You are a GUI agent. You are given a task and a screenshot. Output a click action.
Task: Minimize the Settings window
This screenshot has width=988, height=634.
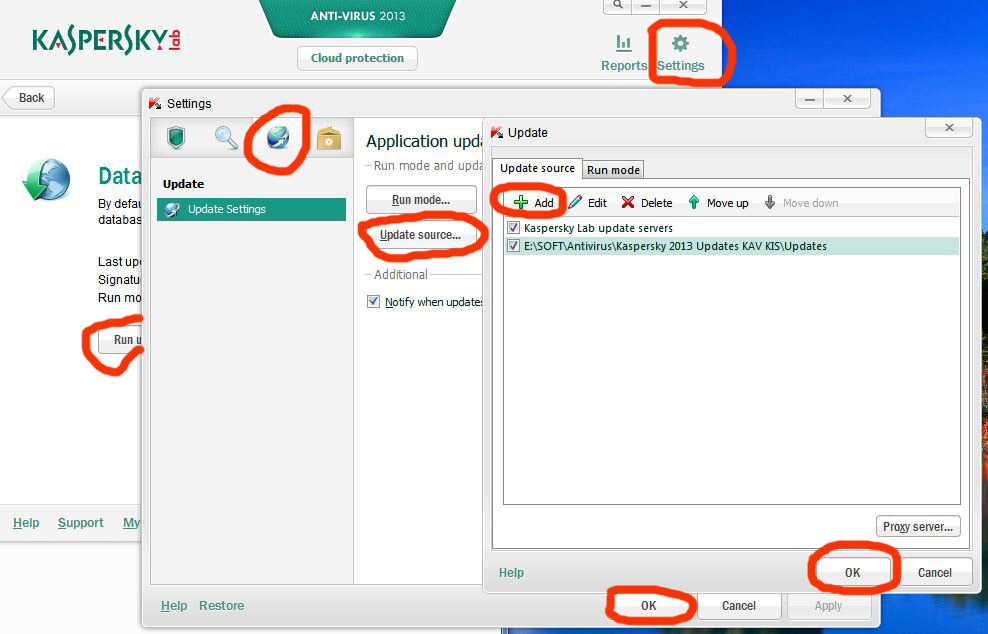810,99
